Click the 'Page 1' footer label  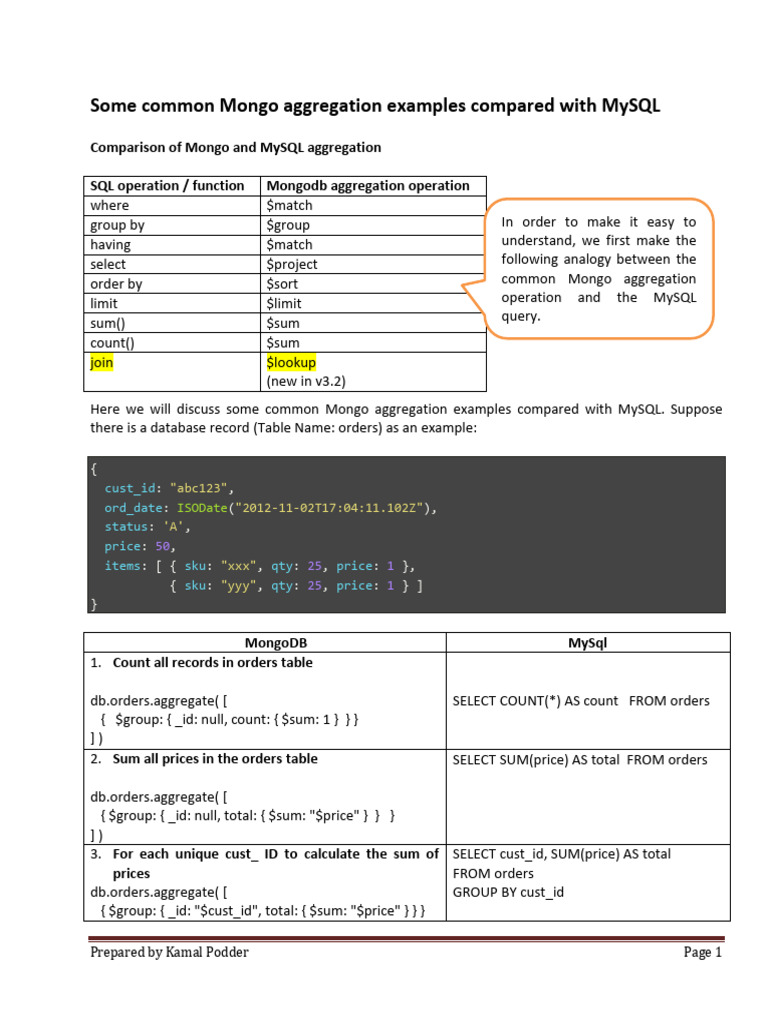pyautogui.click(x=703, y=952)
